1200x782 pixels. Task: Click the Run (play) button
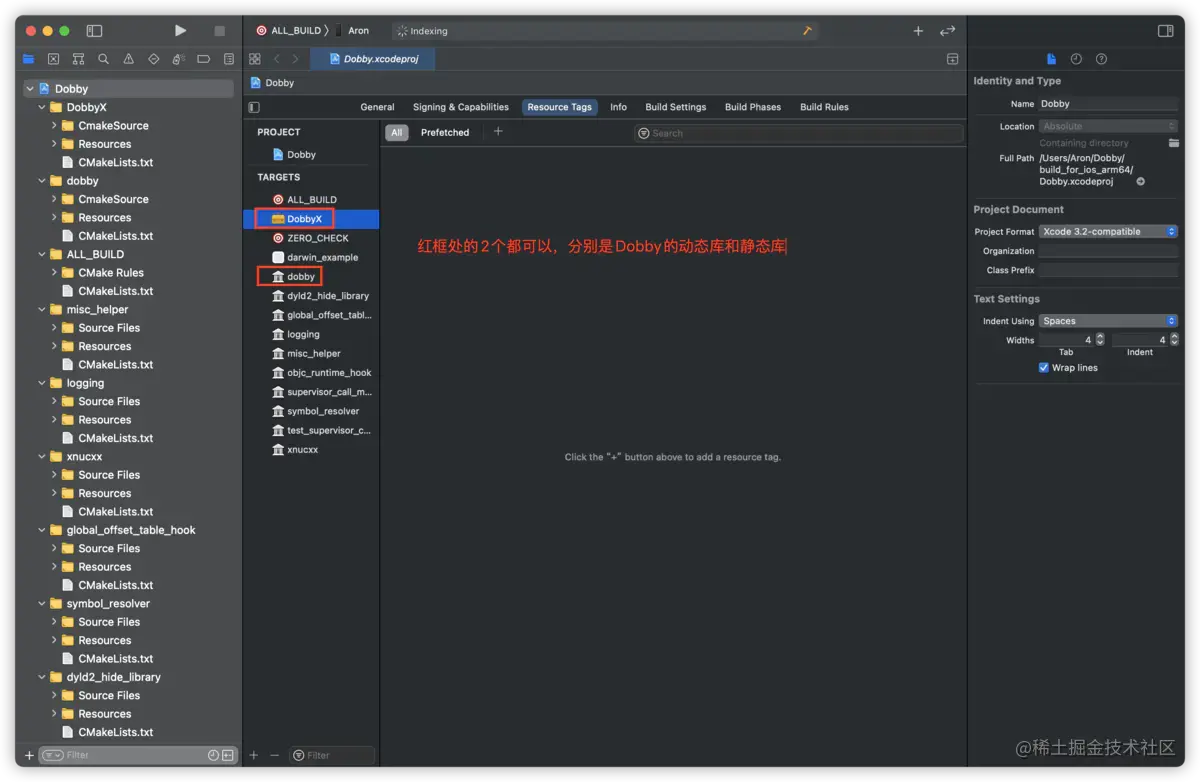[x=180, y=31]
